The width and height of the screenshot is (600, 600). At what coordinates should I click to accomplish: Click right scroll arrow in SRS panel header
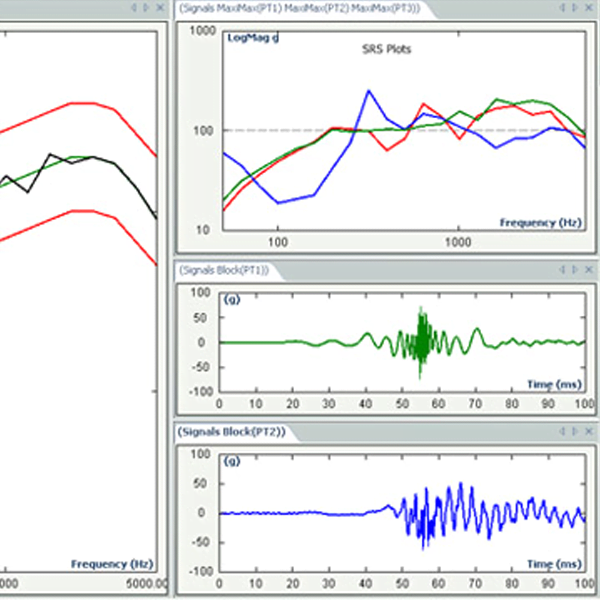click(x=573, y=8)
